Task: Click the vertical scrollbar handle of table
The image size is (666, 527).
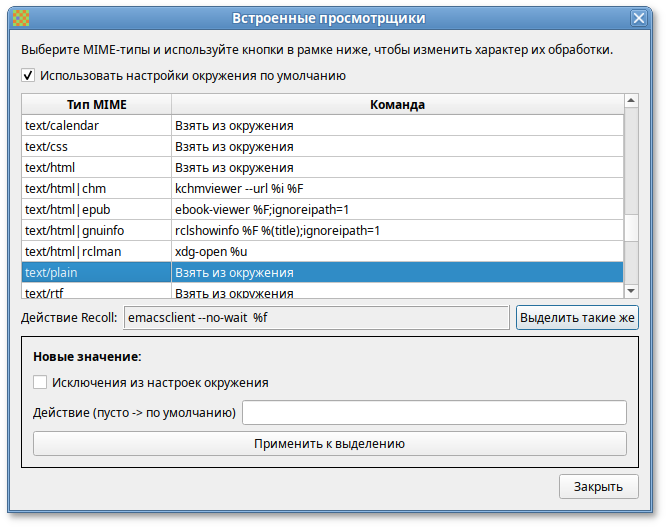Action: coord(631,160)
